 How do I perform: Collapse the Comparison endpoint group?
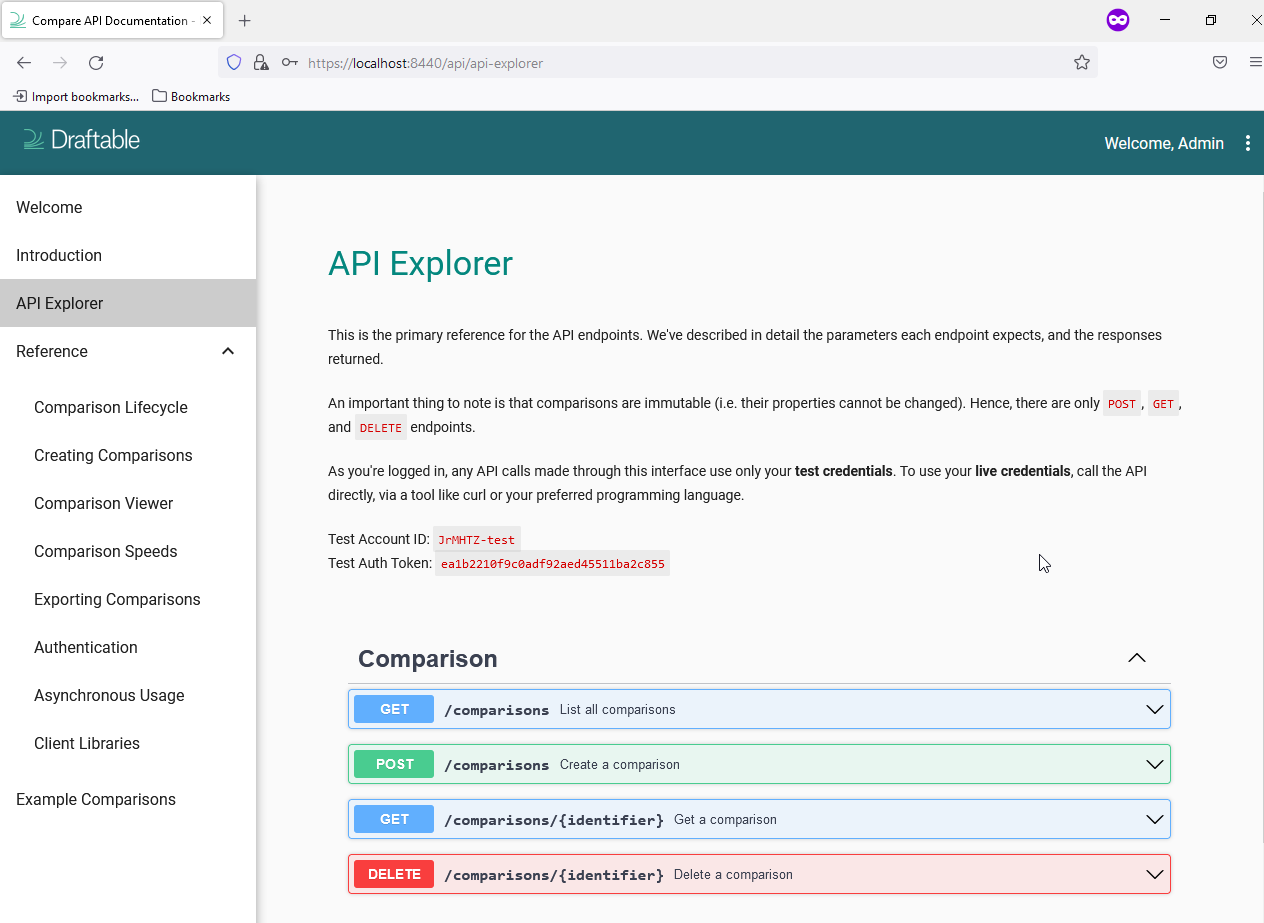1136,658
